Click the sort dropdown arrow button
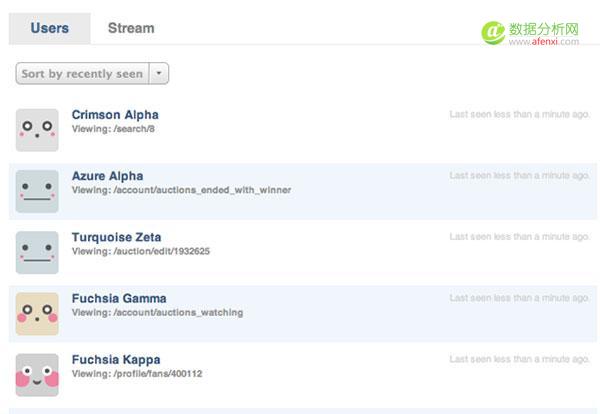Image resolution: width=600 pixels, height=414 pixels. [x=159, y=73]
